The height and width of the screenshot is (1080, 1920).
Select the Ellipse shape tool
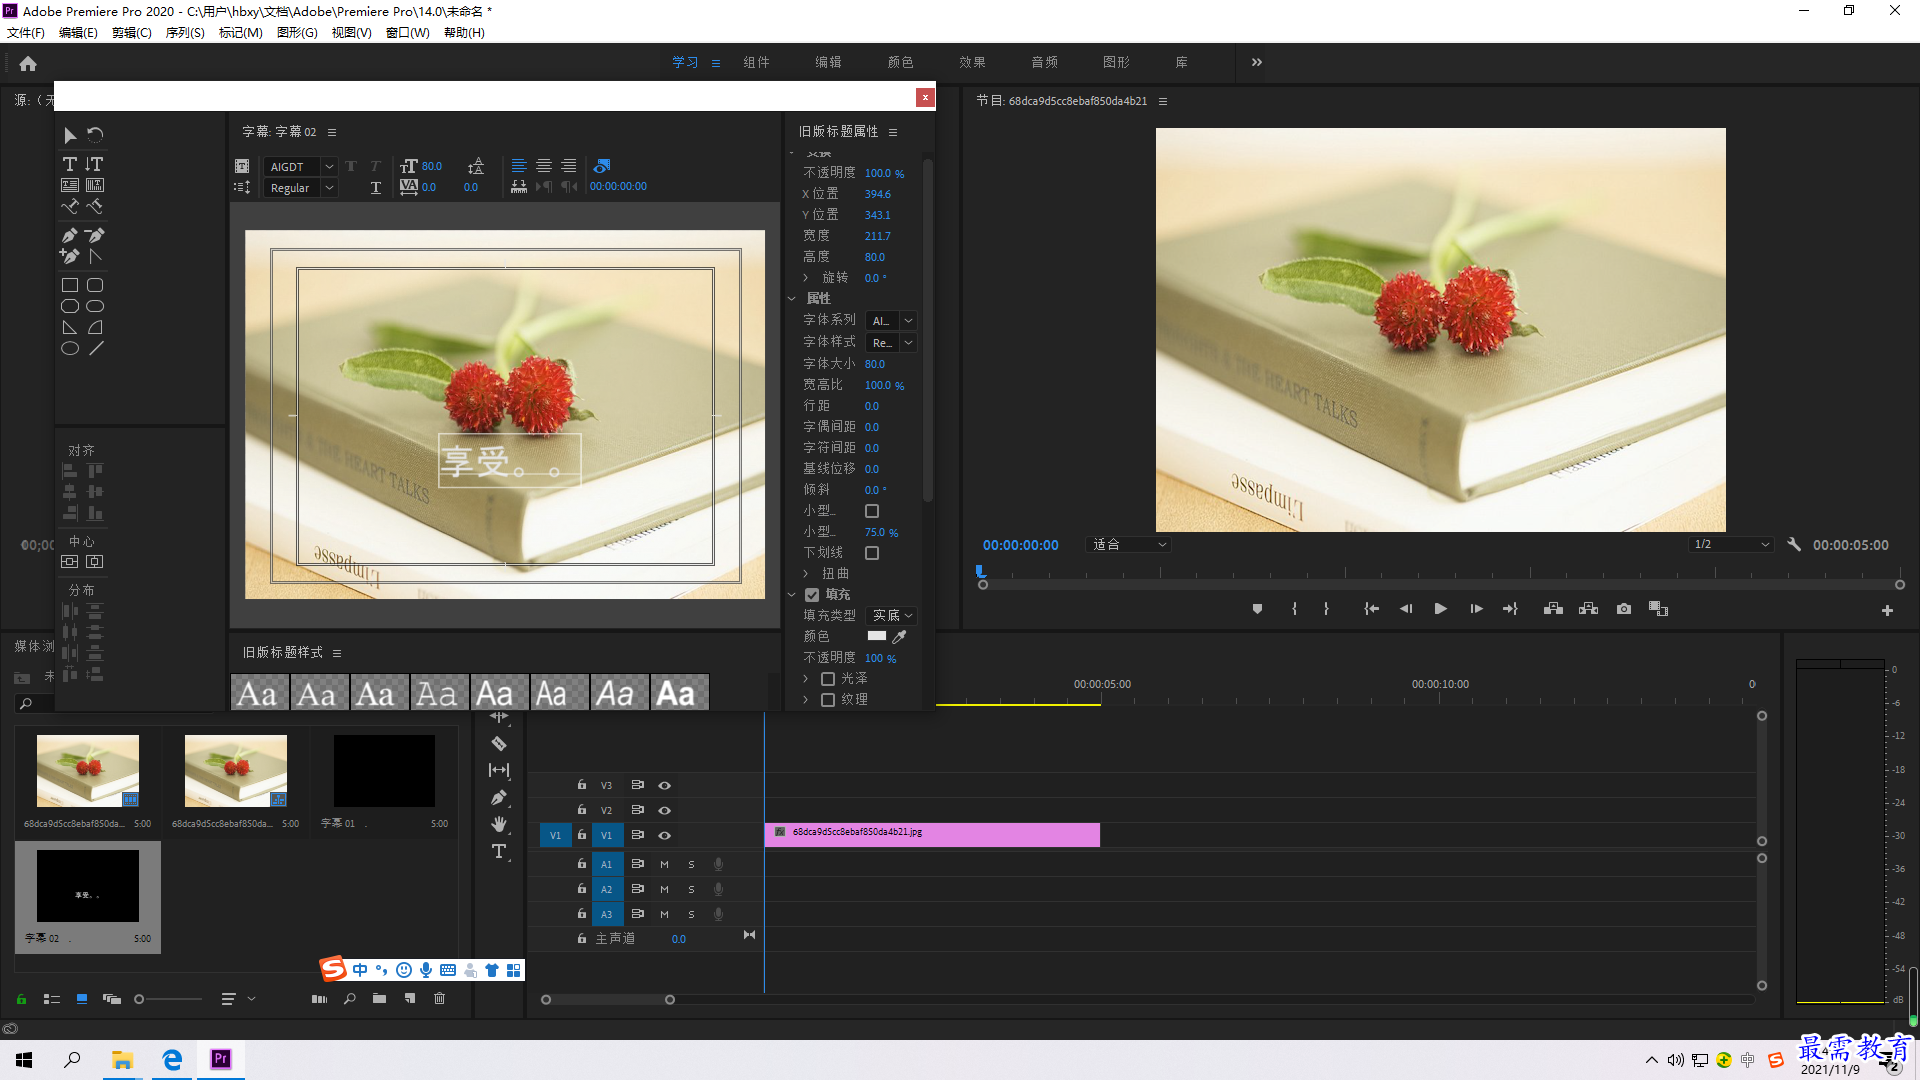coord(70,349)
